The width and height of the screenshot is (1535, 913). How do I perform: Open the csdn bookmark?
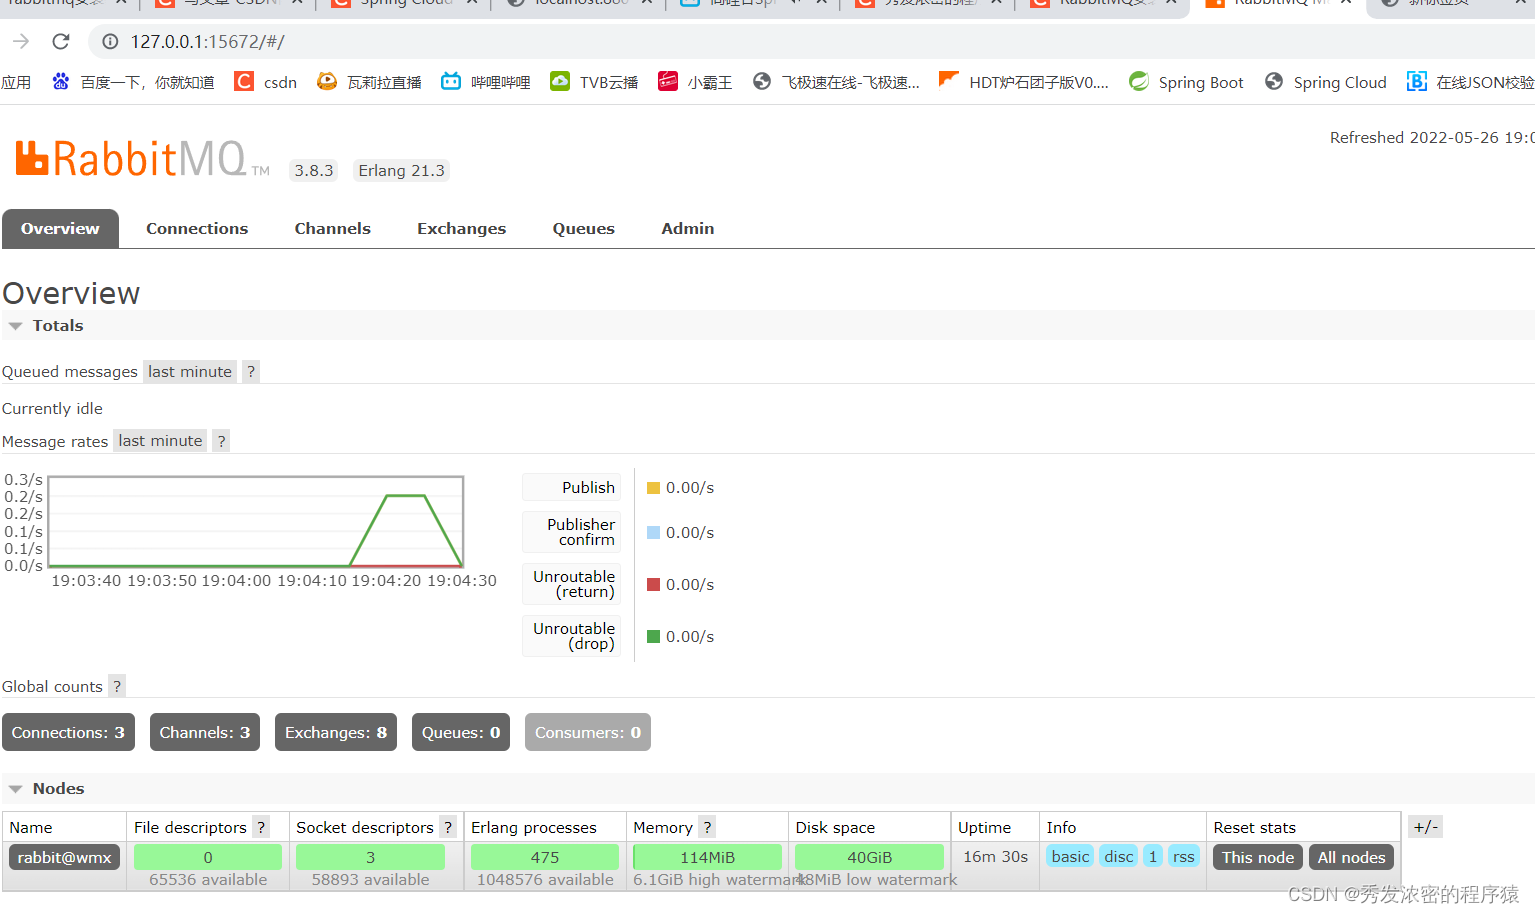click(265, 82)
